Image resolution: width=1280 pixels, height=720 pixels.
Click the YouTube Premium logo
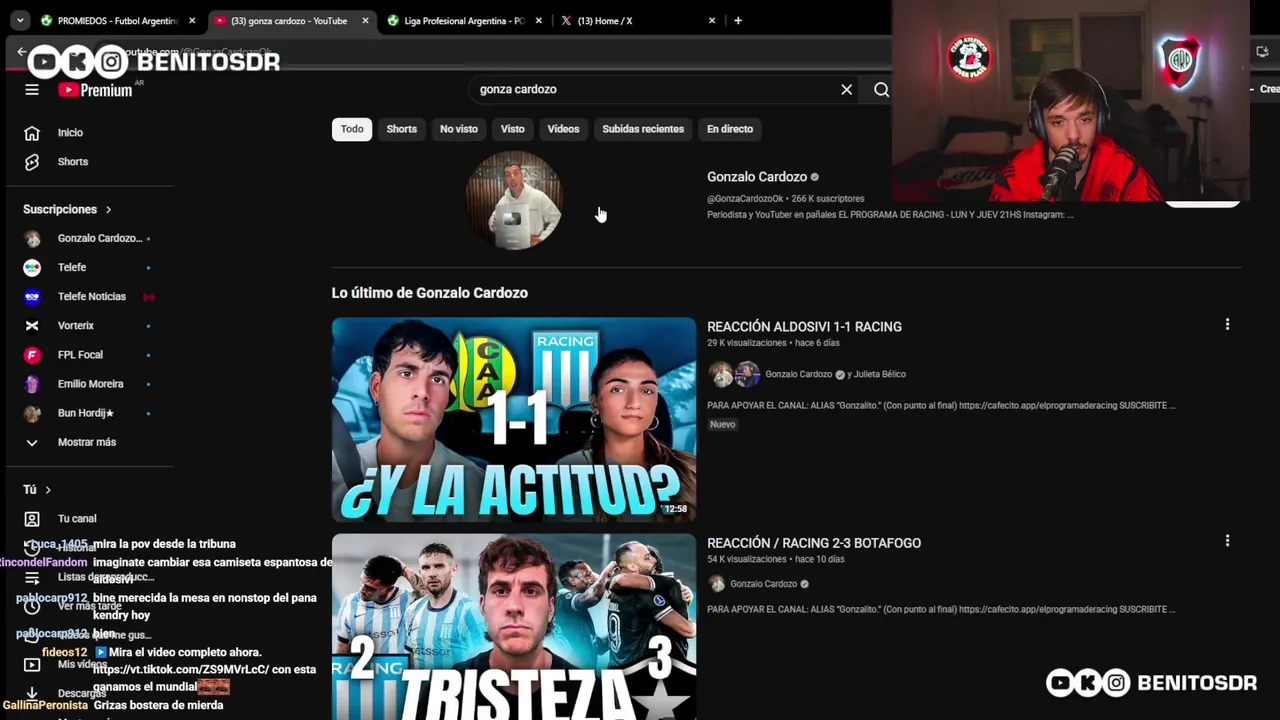pos(95,90)
